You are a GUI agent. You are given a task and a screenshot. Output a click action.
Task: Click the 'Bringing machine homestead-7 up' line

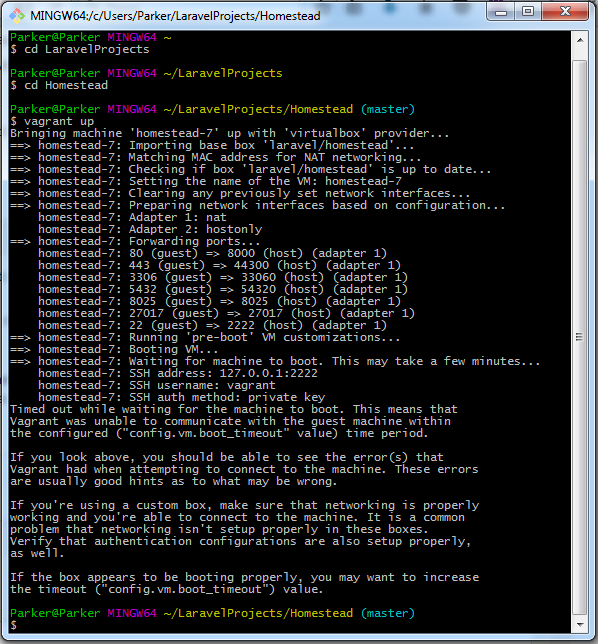point(230,133)
